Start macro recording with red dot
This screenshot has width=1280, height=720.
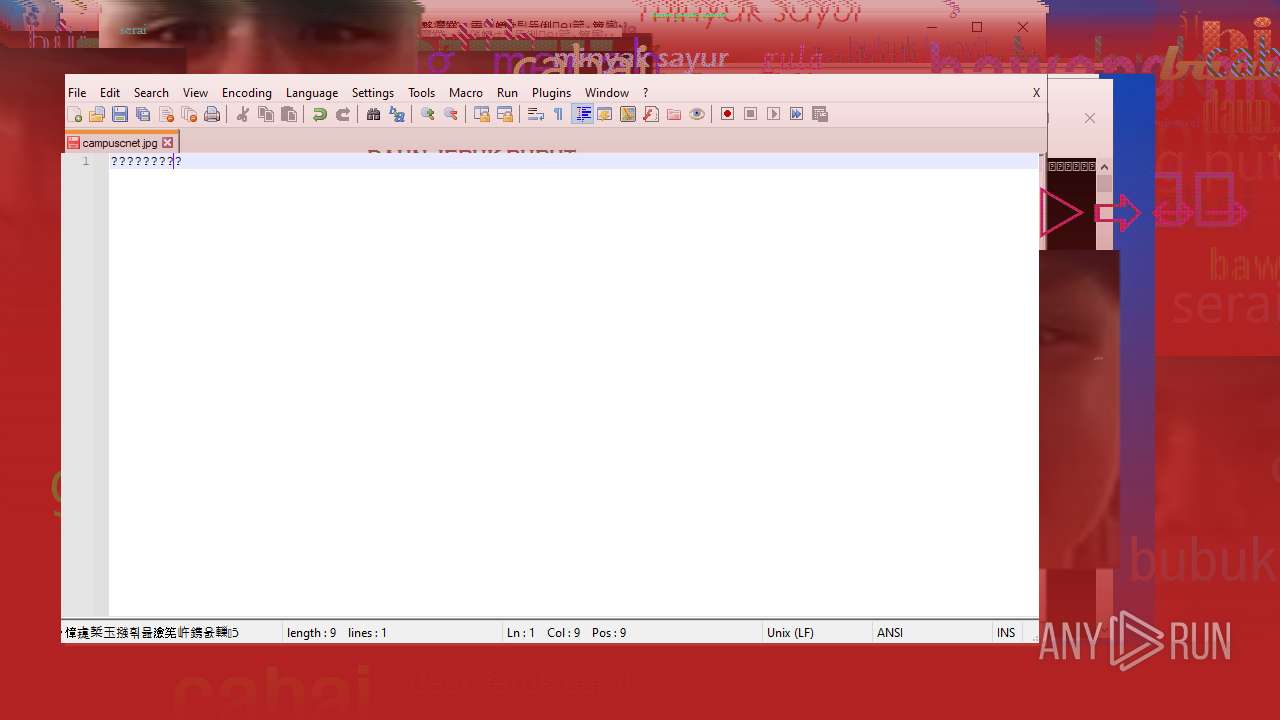click(727, 114)
